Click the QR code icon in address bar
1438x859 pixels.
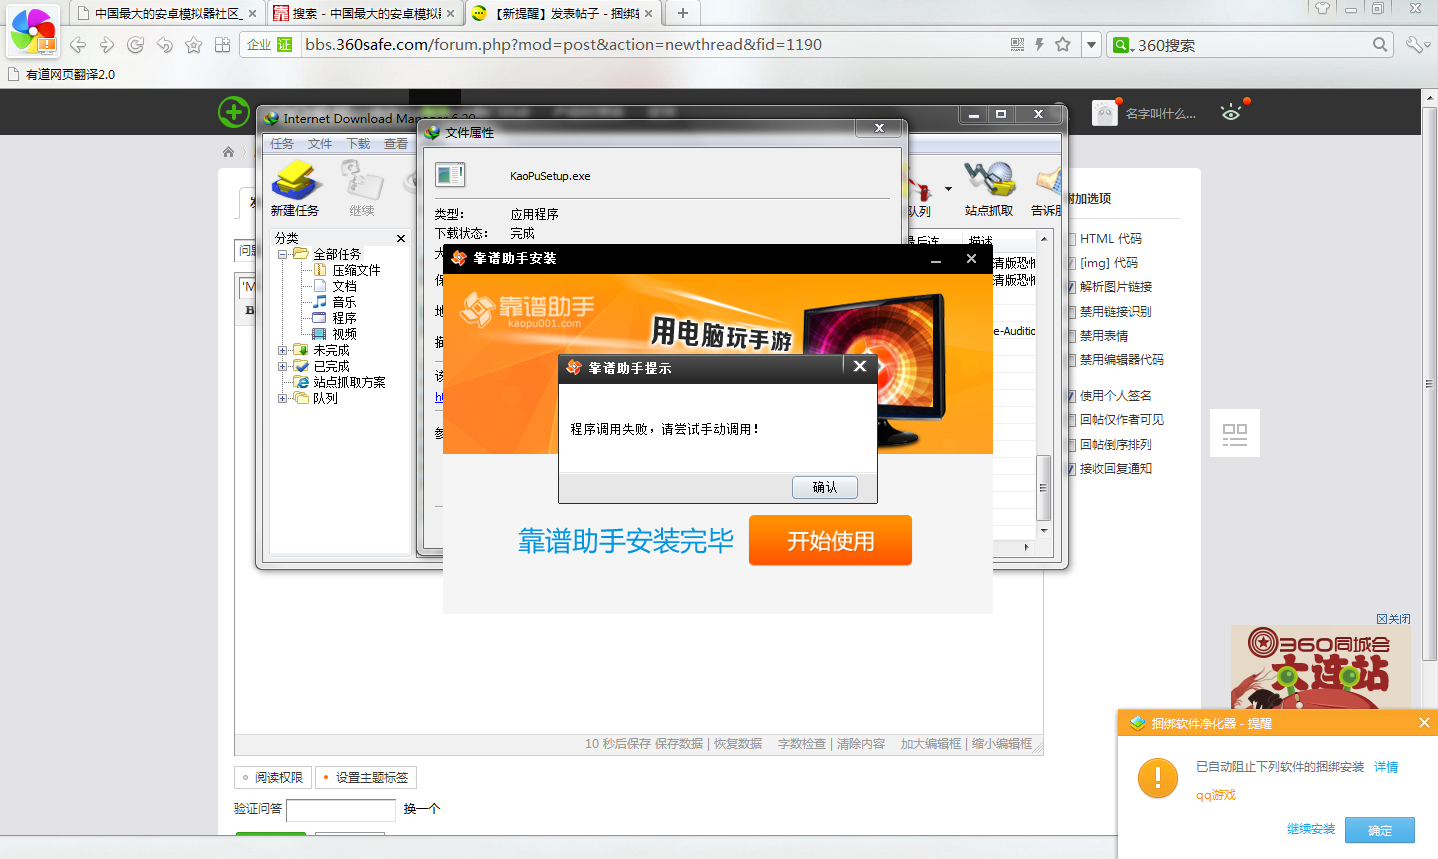[x=1017, y=44]
